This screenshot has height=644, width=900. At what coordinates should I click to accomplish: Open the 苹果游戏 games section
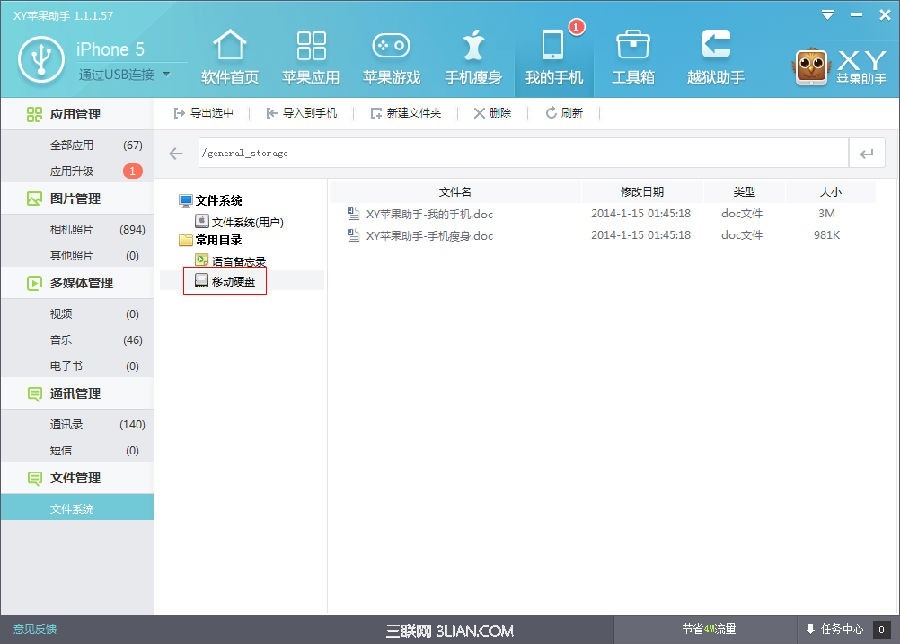pos(391,57)
